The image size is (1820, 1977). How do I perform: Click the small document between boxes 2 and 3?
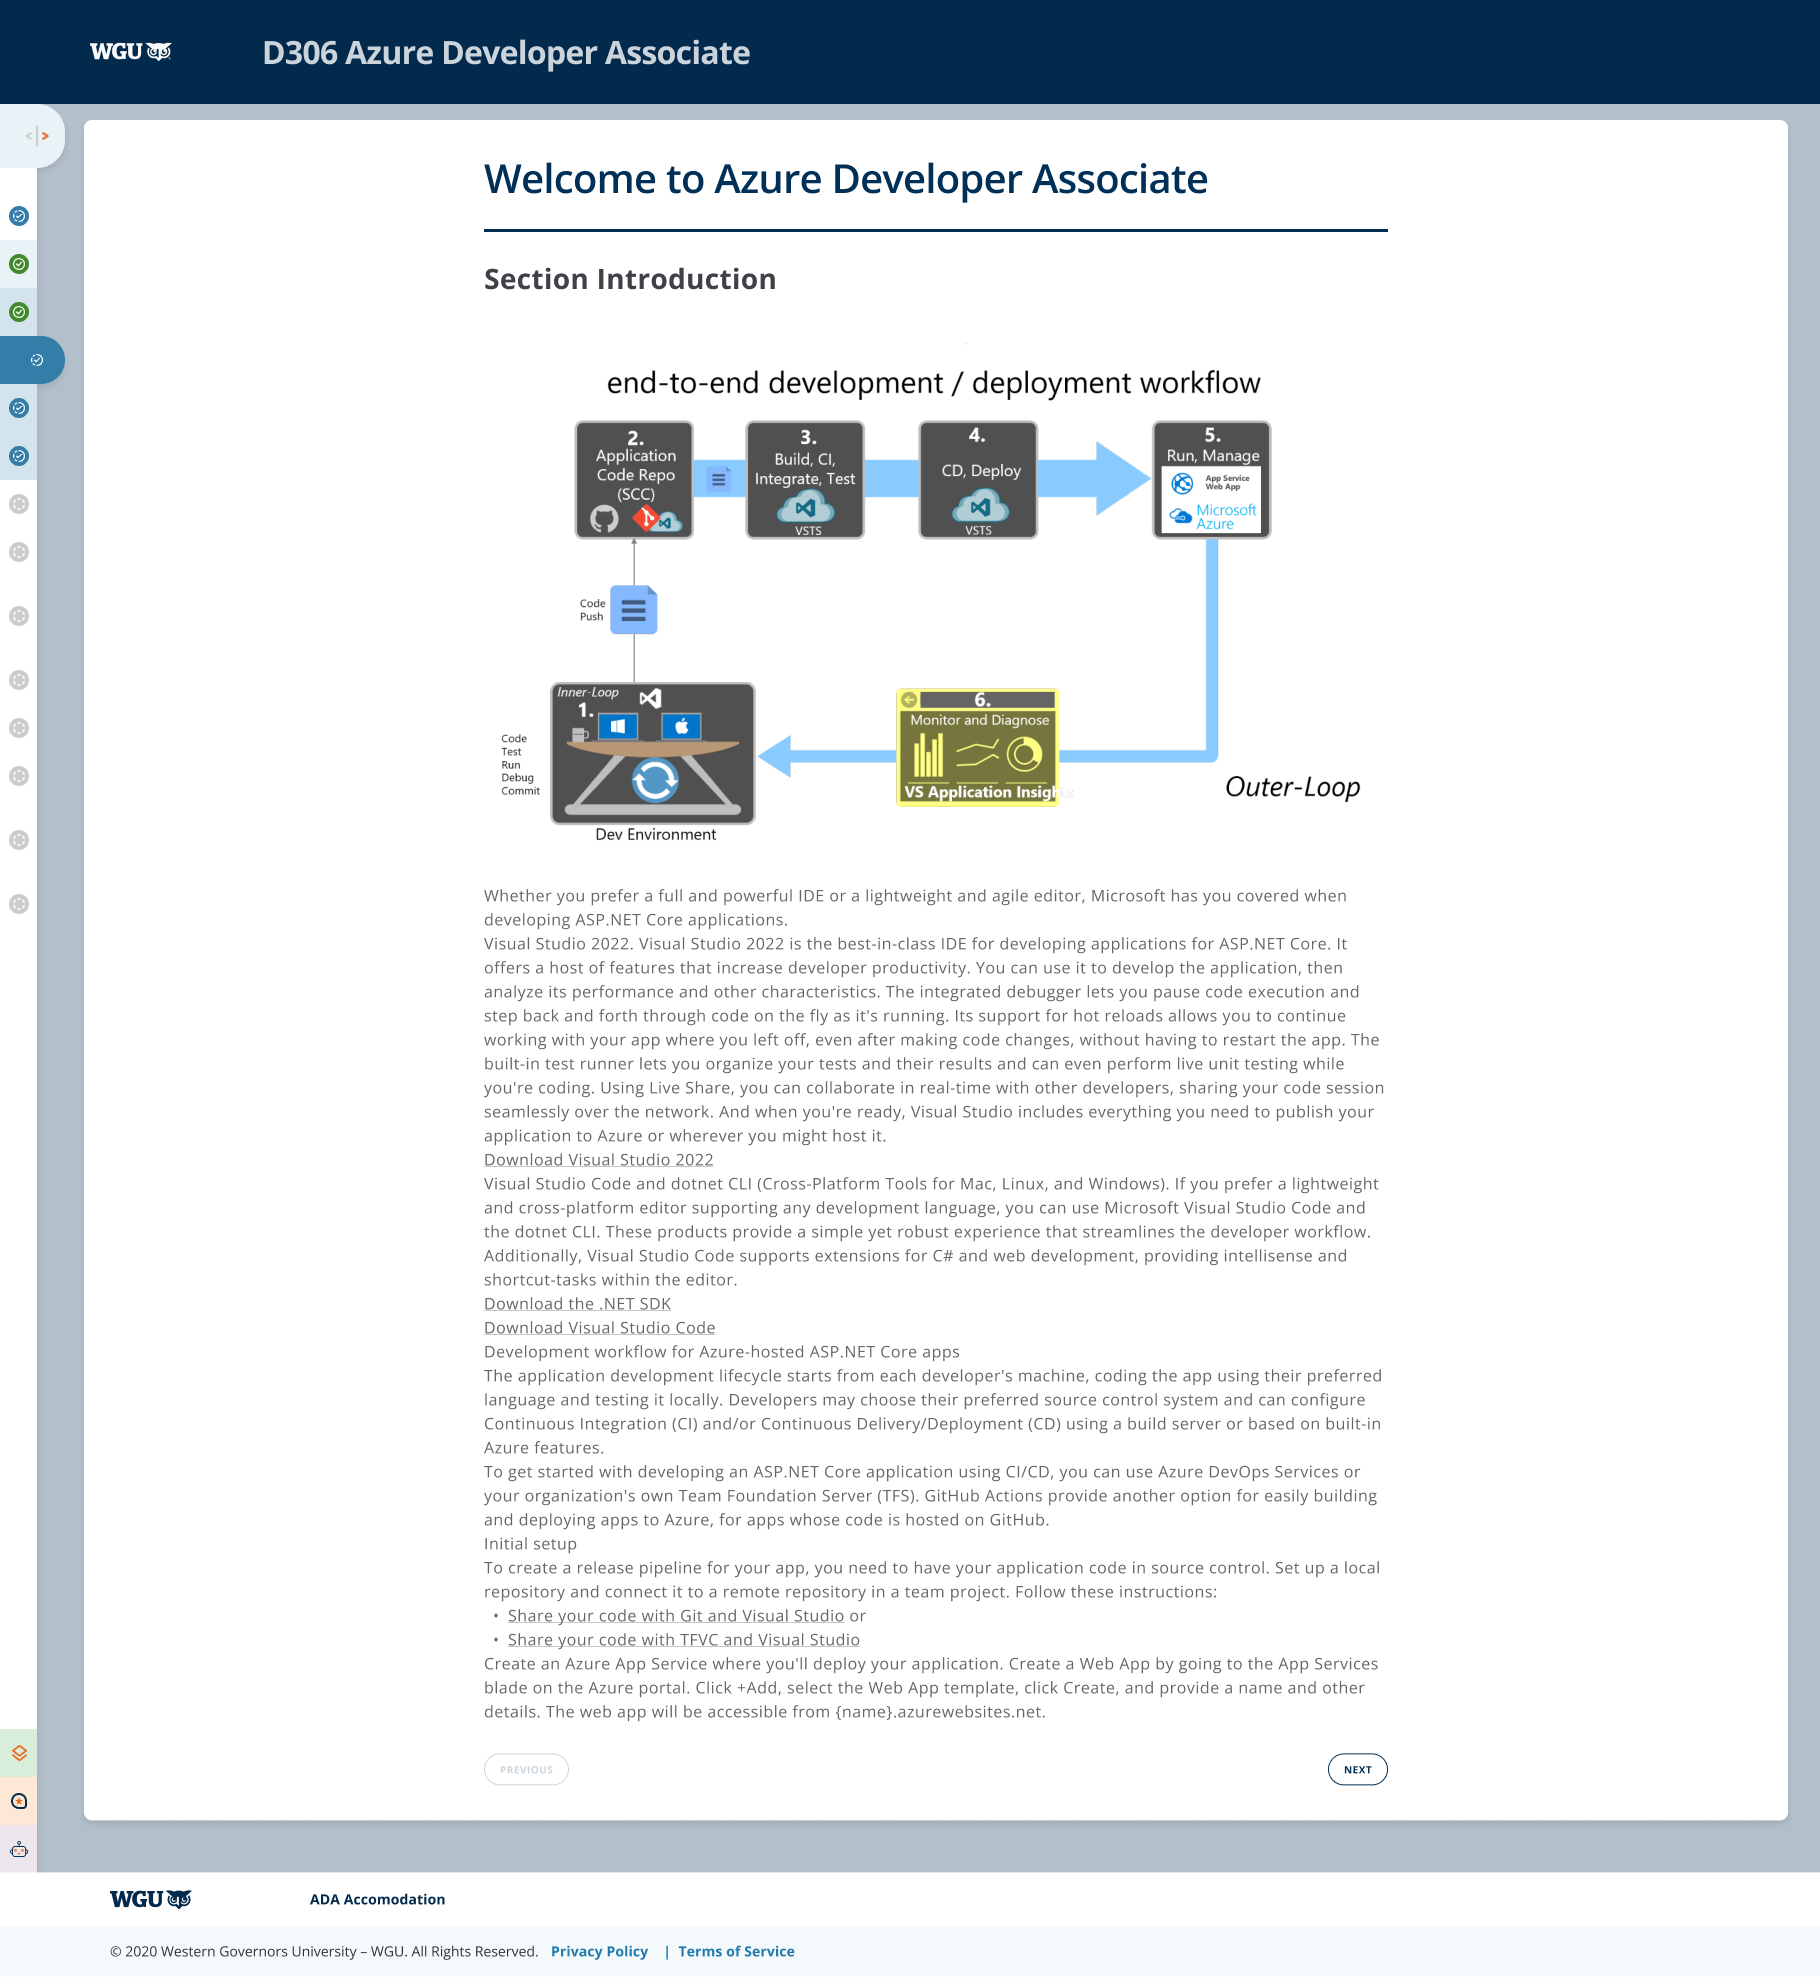tap(719, 480)
